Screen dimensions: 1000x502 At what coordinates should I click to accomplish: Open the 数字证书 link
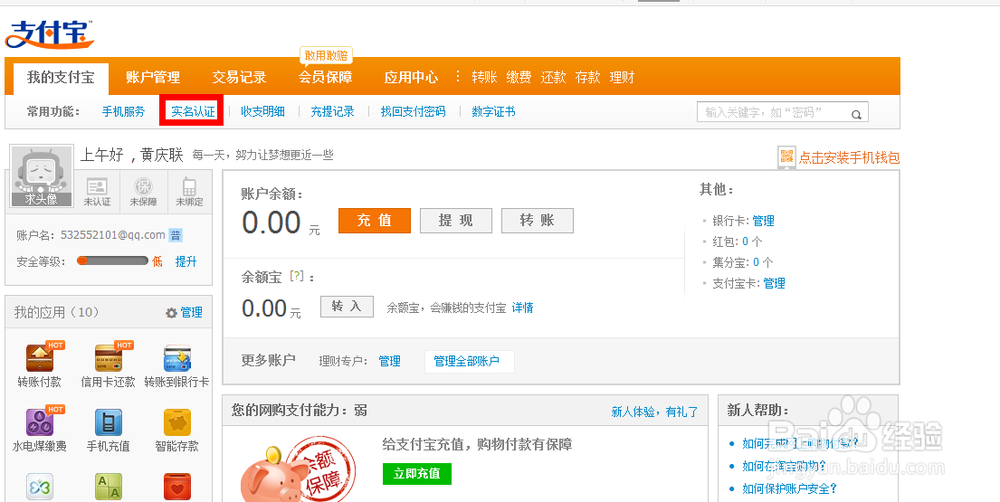pos(494,112)
